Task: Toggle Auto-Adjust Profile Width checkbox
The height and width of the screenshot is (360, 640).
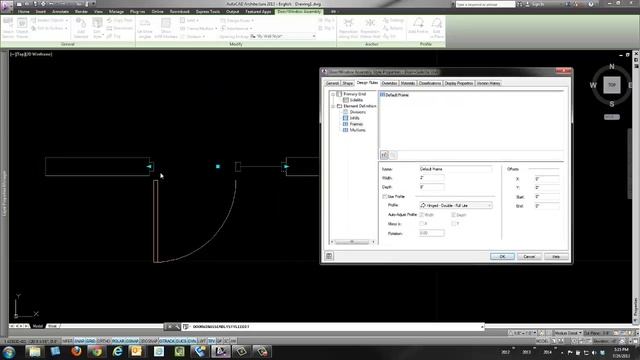Action: (x=422, y=215)
